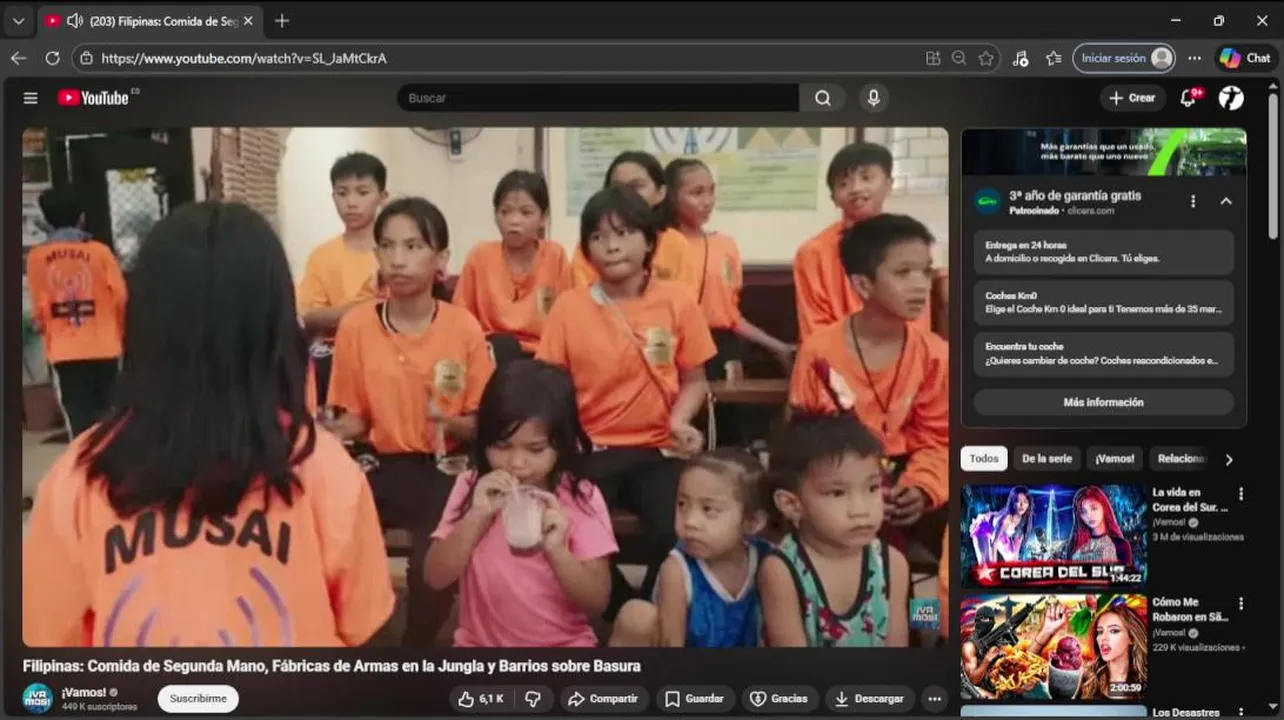This screenshot has height=720, width=1284.
Task: Open YouTube notifications bell
Action: tap(1189, 98)
